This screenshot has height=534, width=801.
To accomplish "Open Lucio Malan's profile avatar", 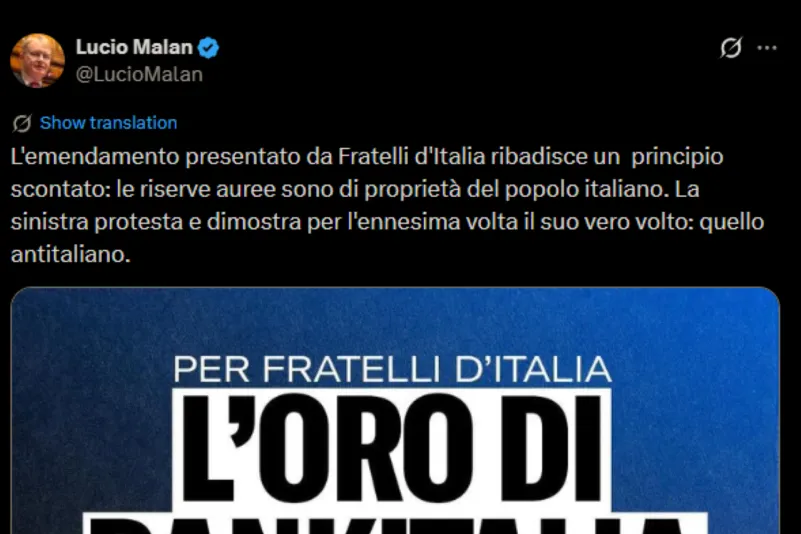I will click(37, 60).
